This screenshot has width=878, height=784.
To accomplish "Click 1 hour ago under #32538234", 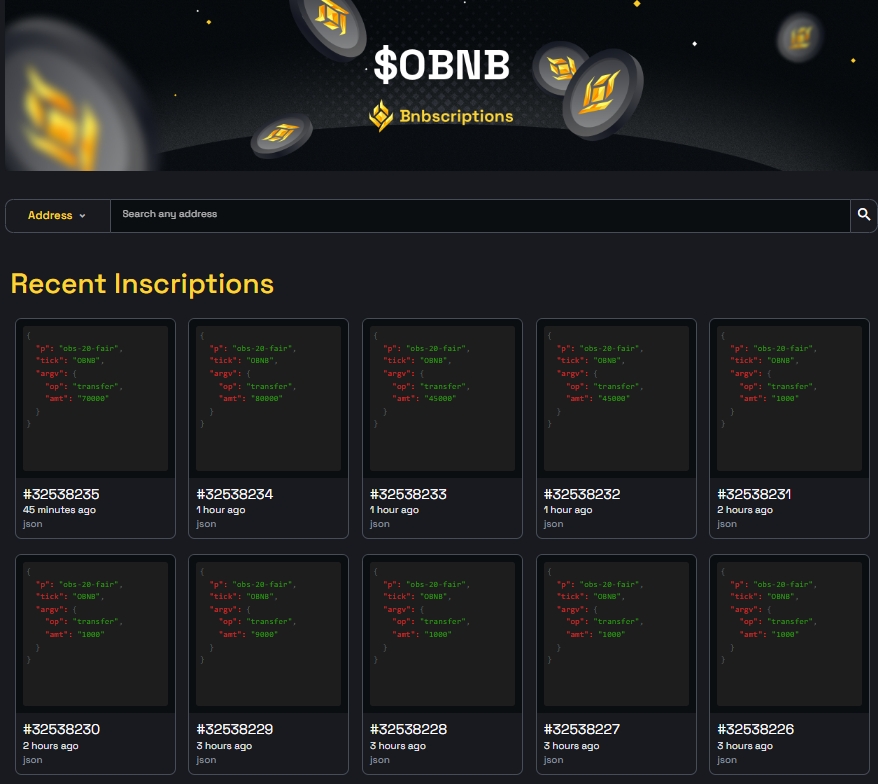I will pyautogui.click(x=221, y=510).
